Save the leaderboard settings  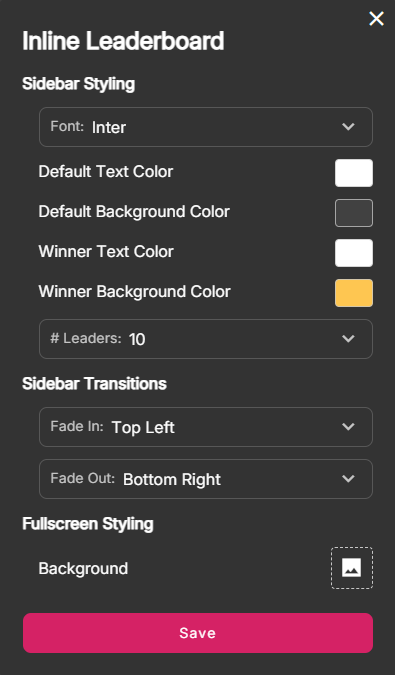[198, 633]
